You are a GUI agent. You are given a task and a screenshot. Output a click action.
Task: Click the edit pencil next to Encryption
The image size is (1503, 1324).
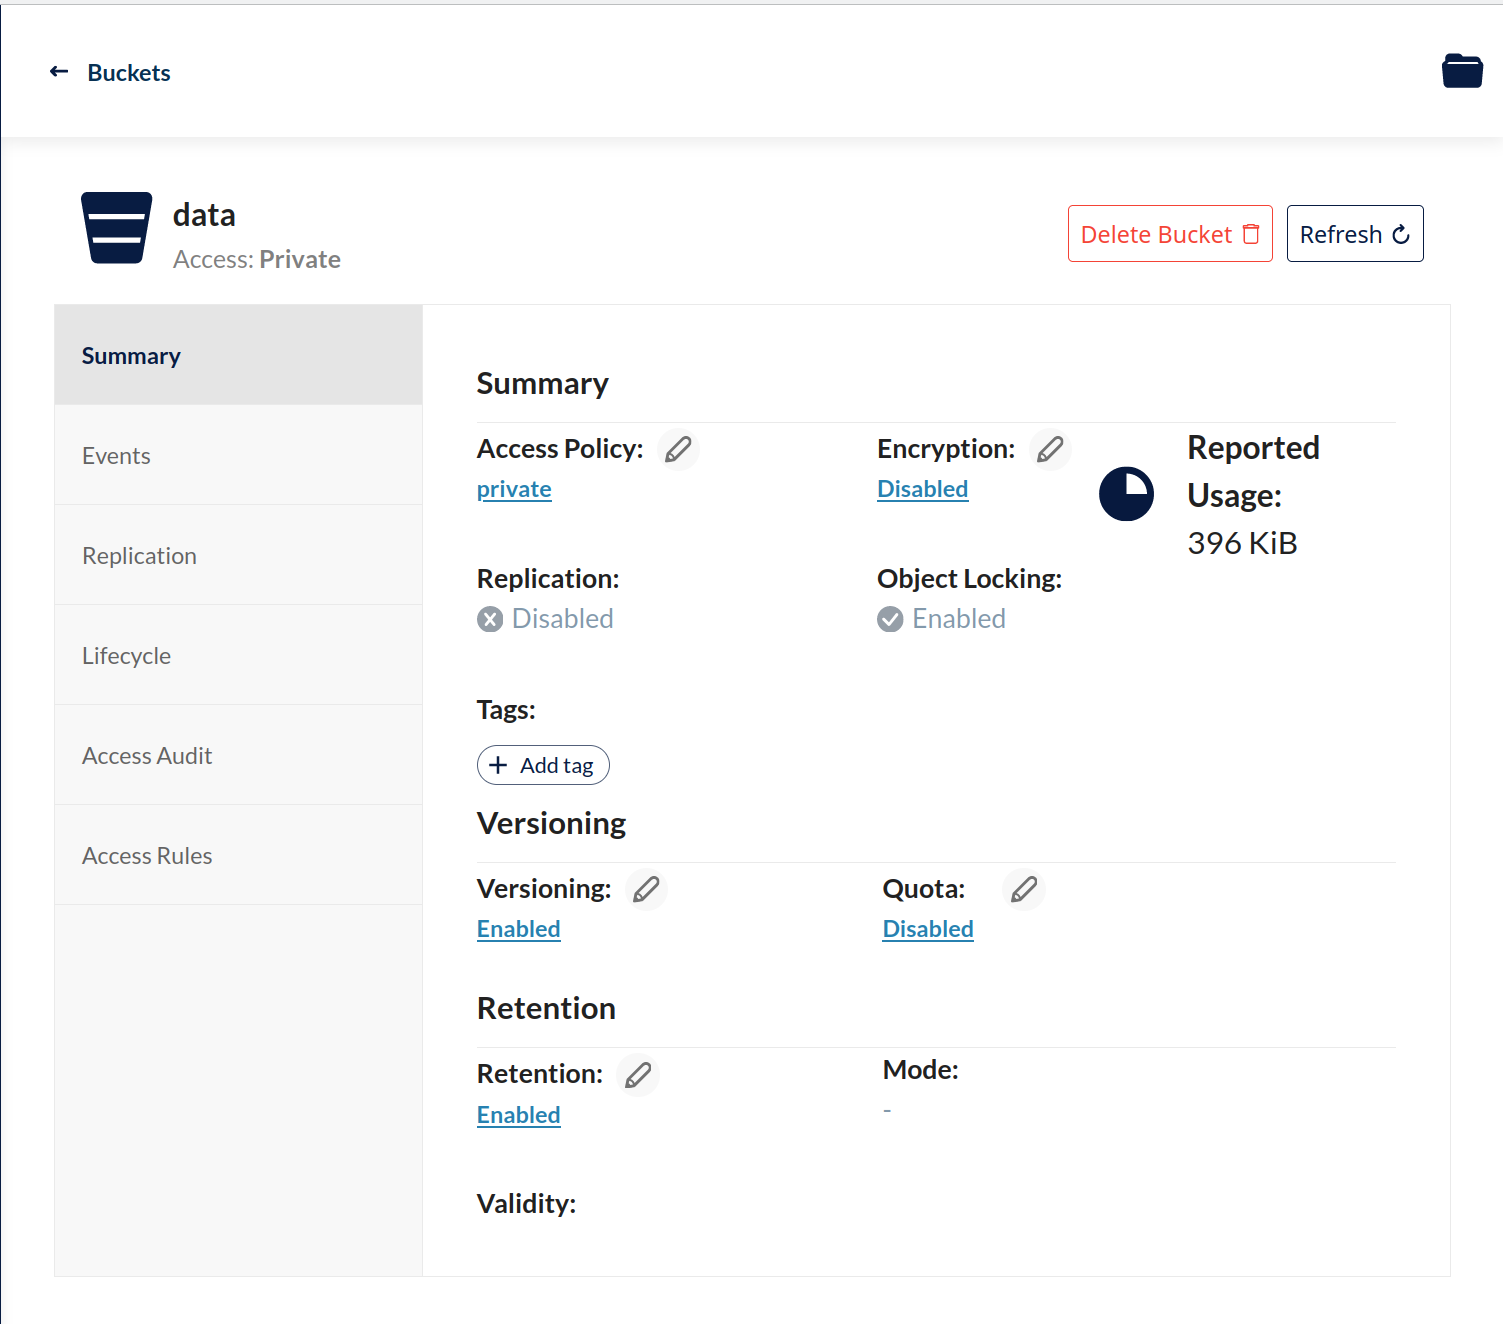1050,449
